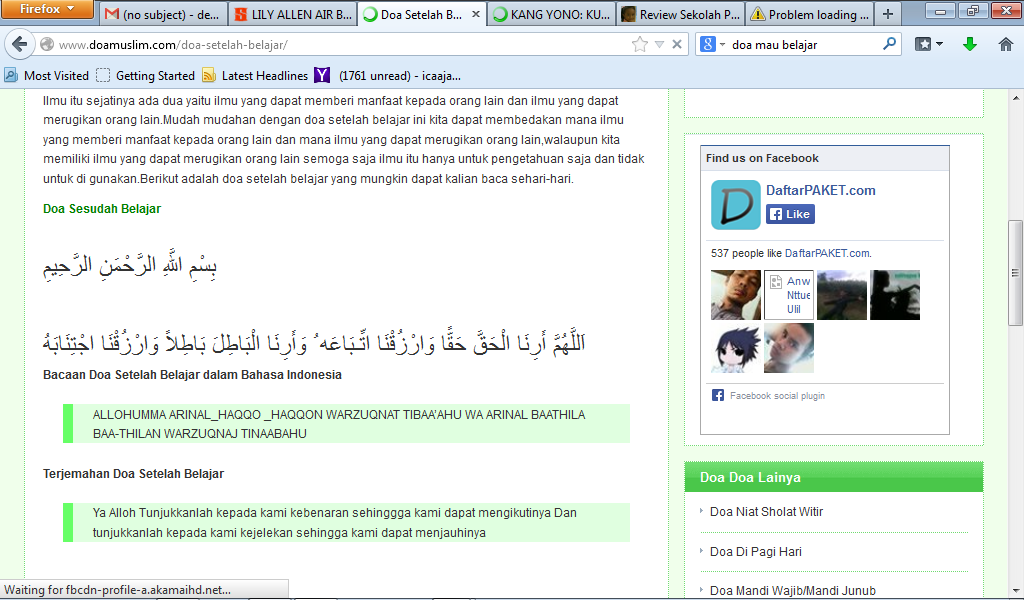Switch to the KANG YONO tab

click(x=552, y=14)
